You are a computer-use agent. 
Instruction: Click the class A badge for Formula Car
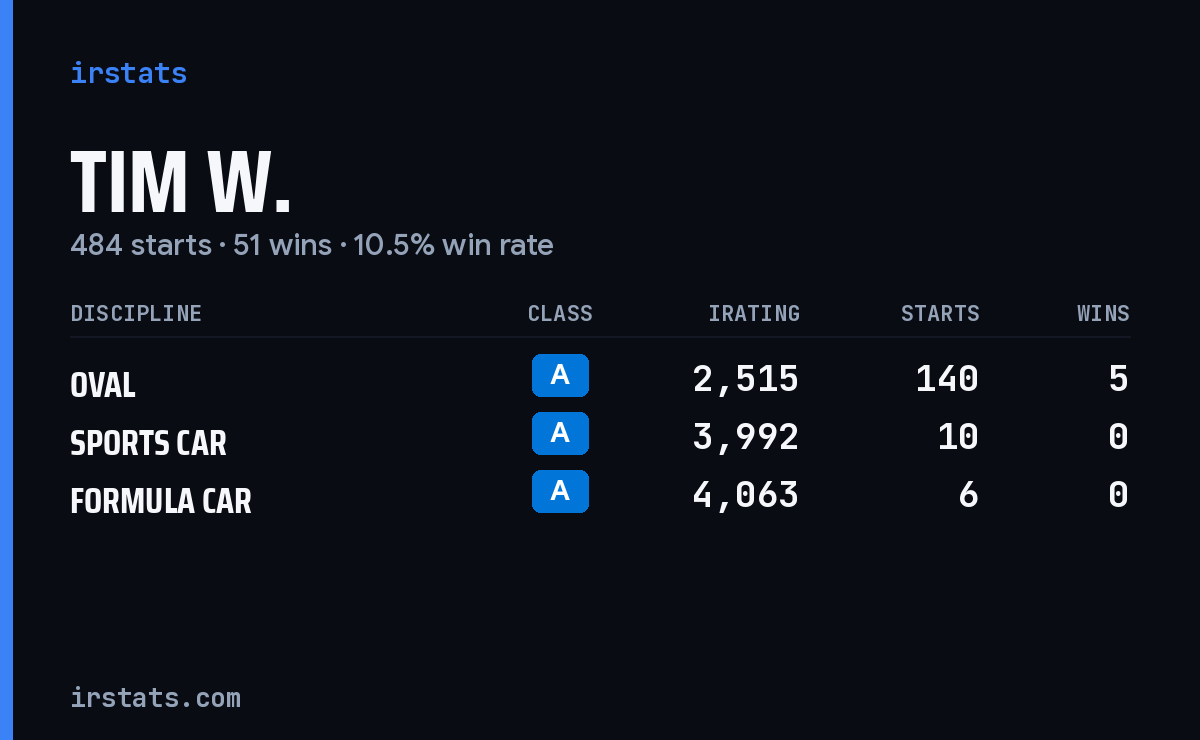[560, 491]
